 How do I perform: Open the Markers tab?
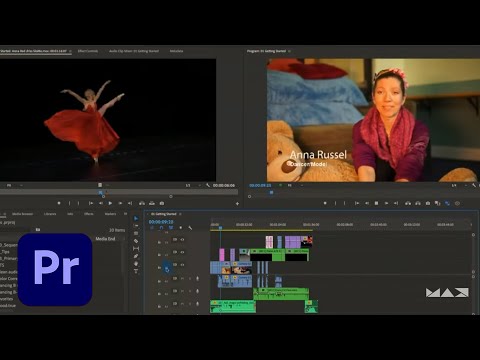click(x=110, y=214)
